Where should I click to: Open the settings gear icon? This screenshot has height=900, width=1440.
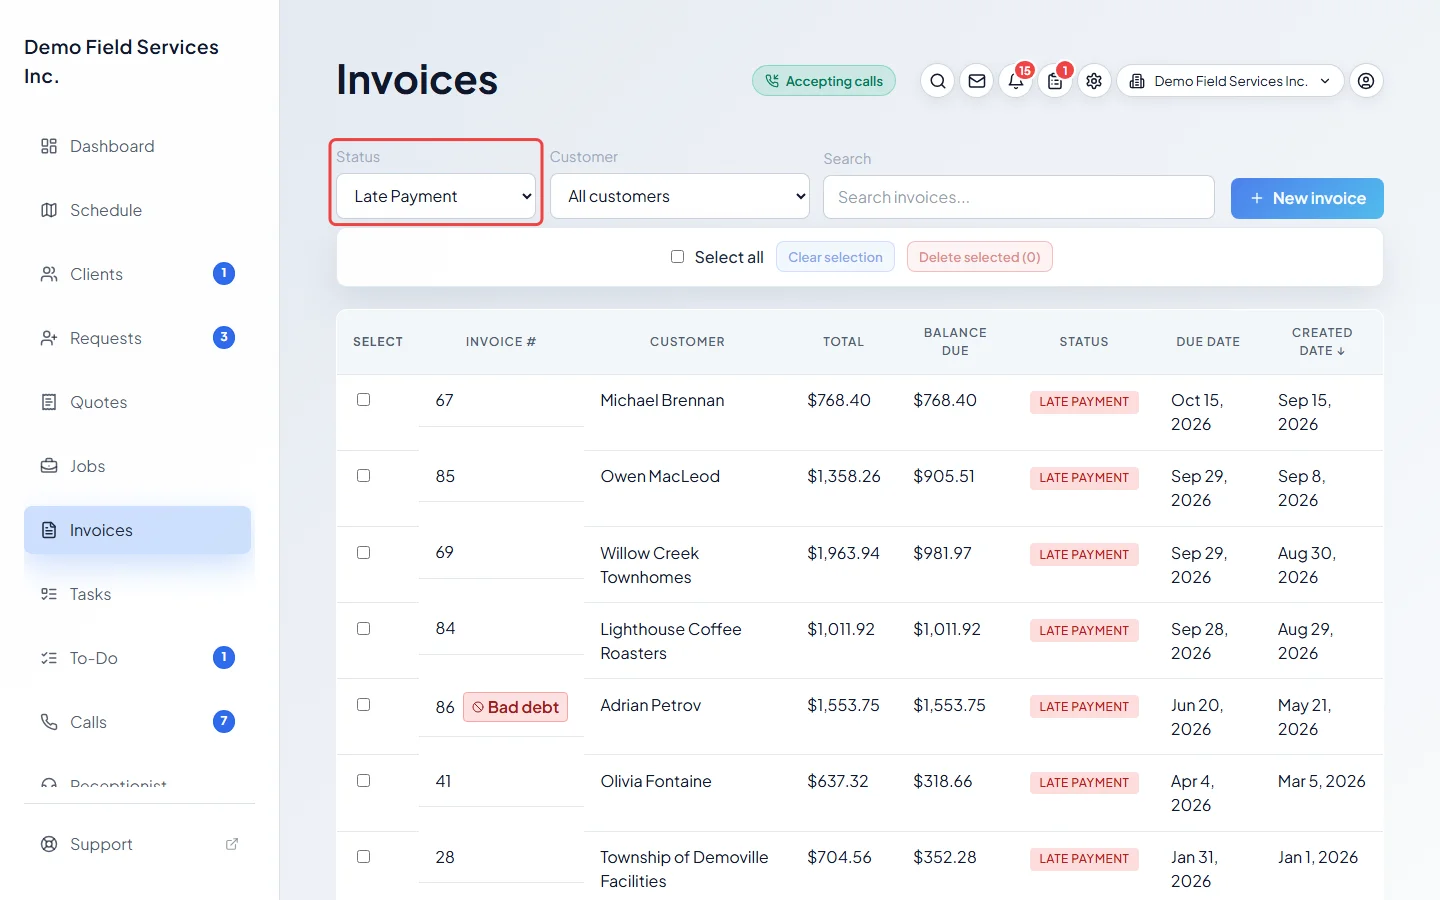1094,81
